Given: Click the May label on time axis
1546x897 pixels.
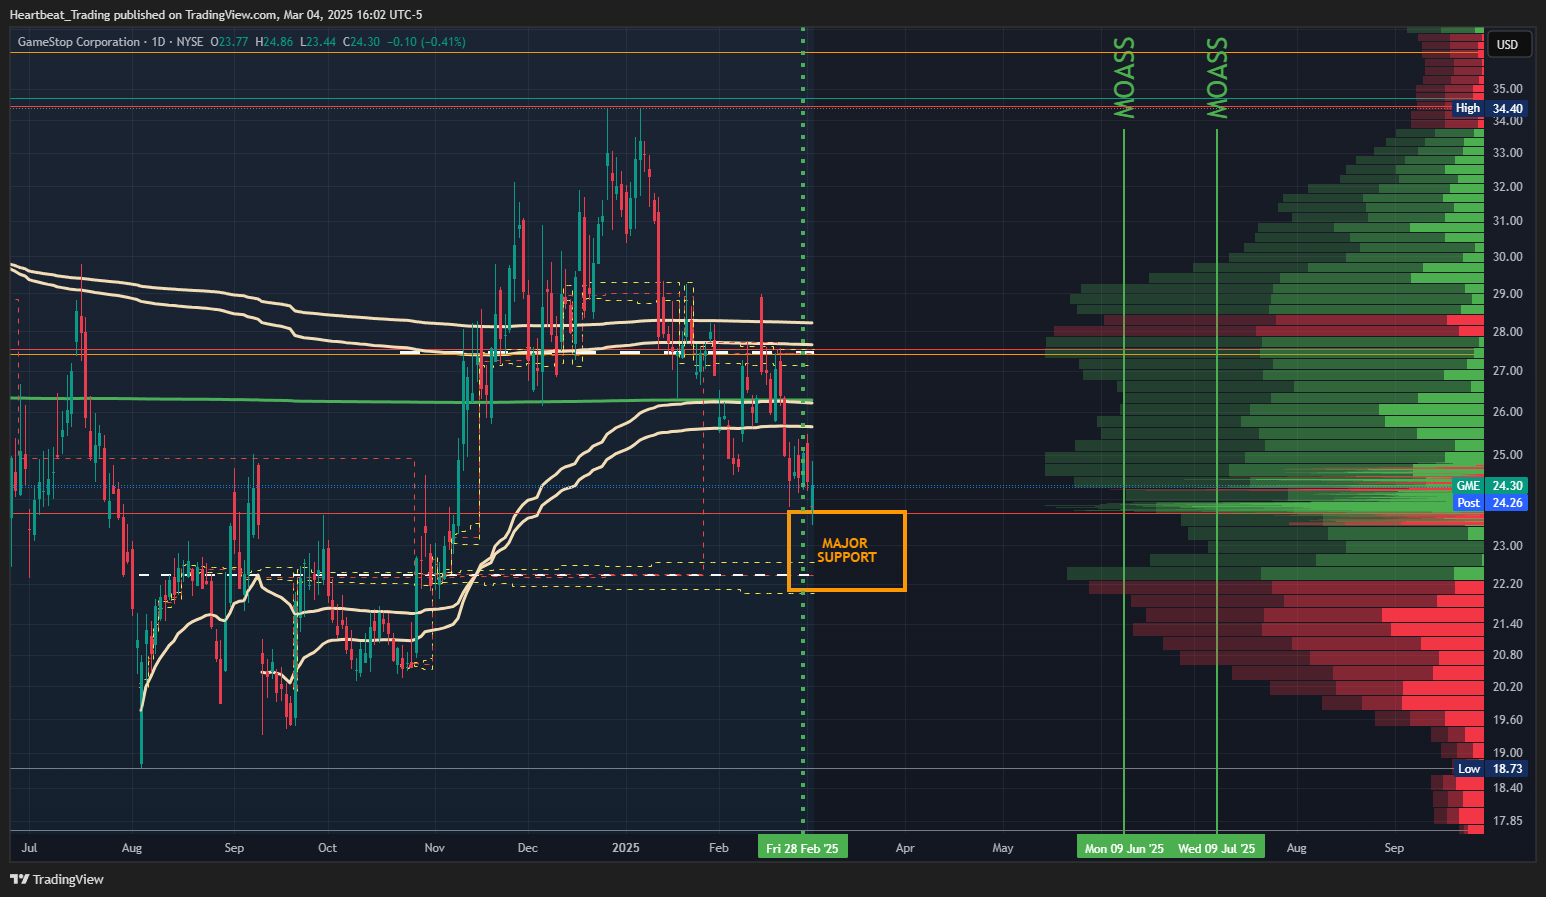Looking at the screenshot, I should (x=1003, y=848).
